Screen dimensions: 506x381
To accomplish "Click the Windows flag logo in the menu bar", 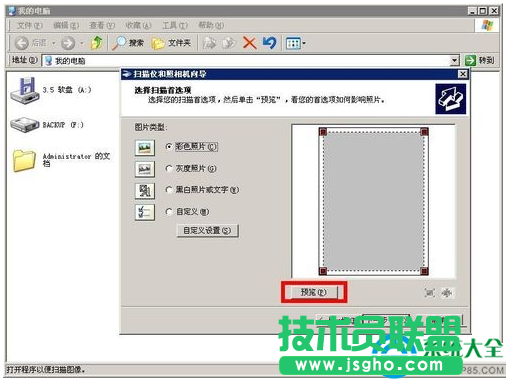I will pyautogui.click(x=487, y=25).
